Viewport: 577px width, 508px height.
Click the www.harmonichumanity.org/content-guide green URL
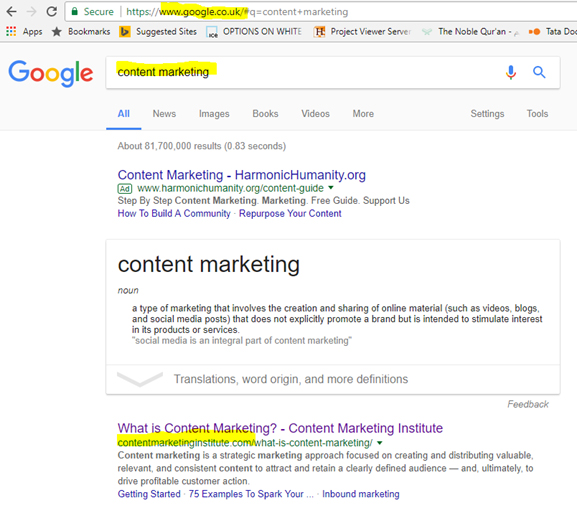coord(230,188)
